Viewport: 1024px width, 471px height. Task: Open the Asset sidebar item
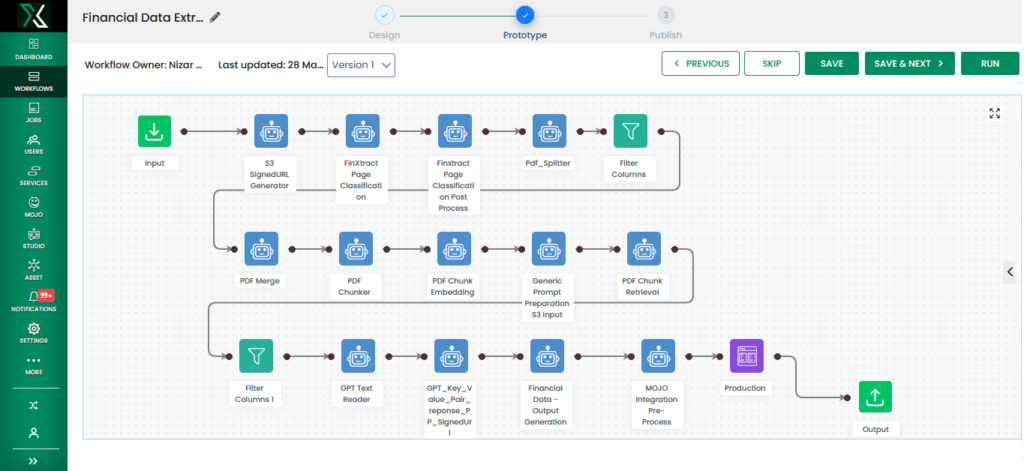[33, 270]
